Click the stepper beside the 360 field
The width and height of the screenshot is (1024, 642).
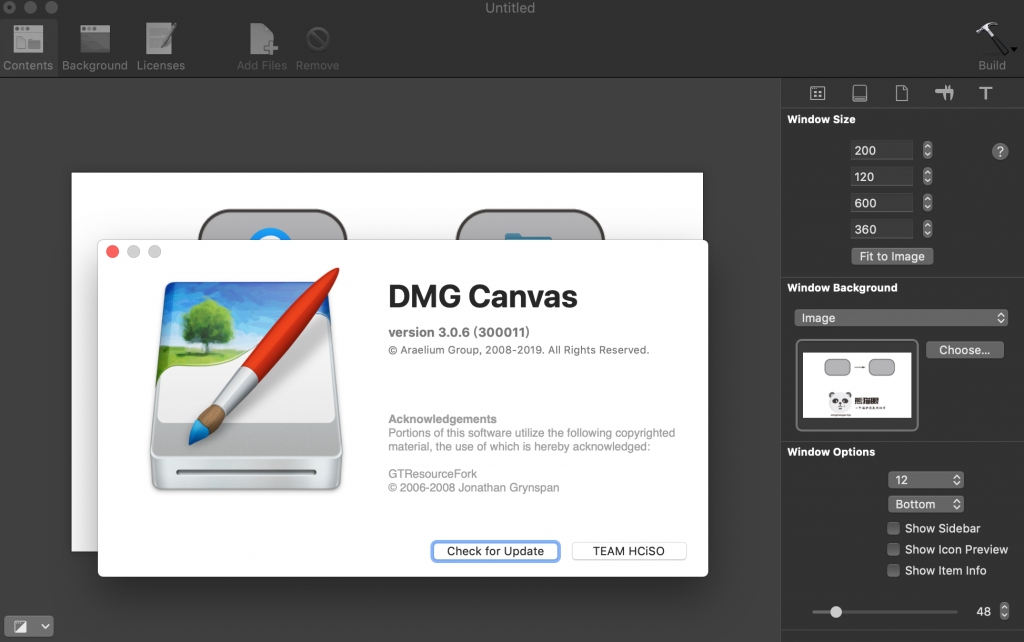click(x=927, y=229)
